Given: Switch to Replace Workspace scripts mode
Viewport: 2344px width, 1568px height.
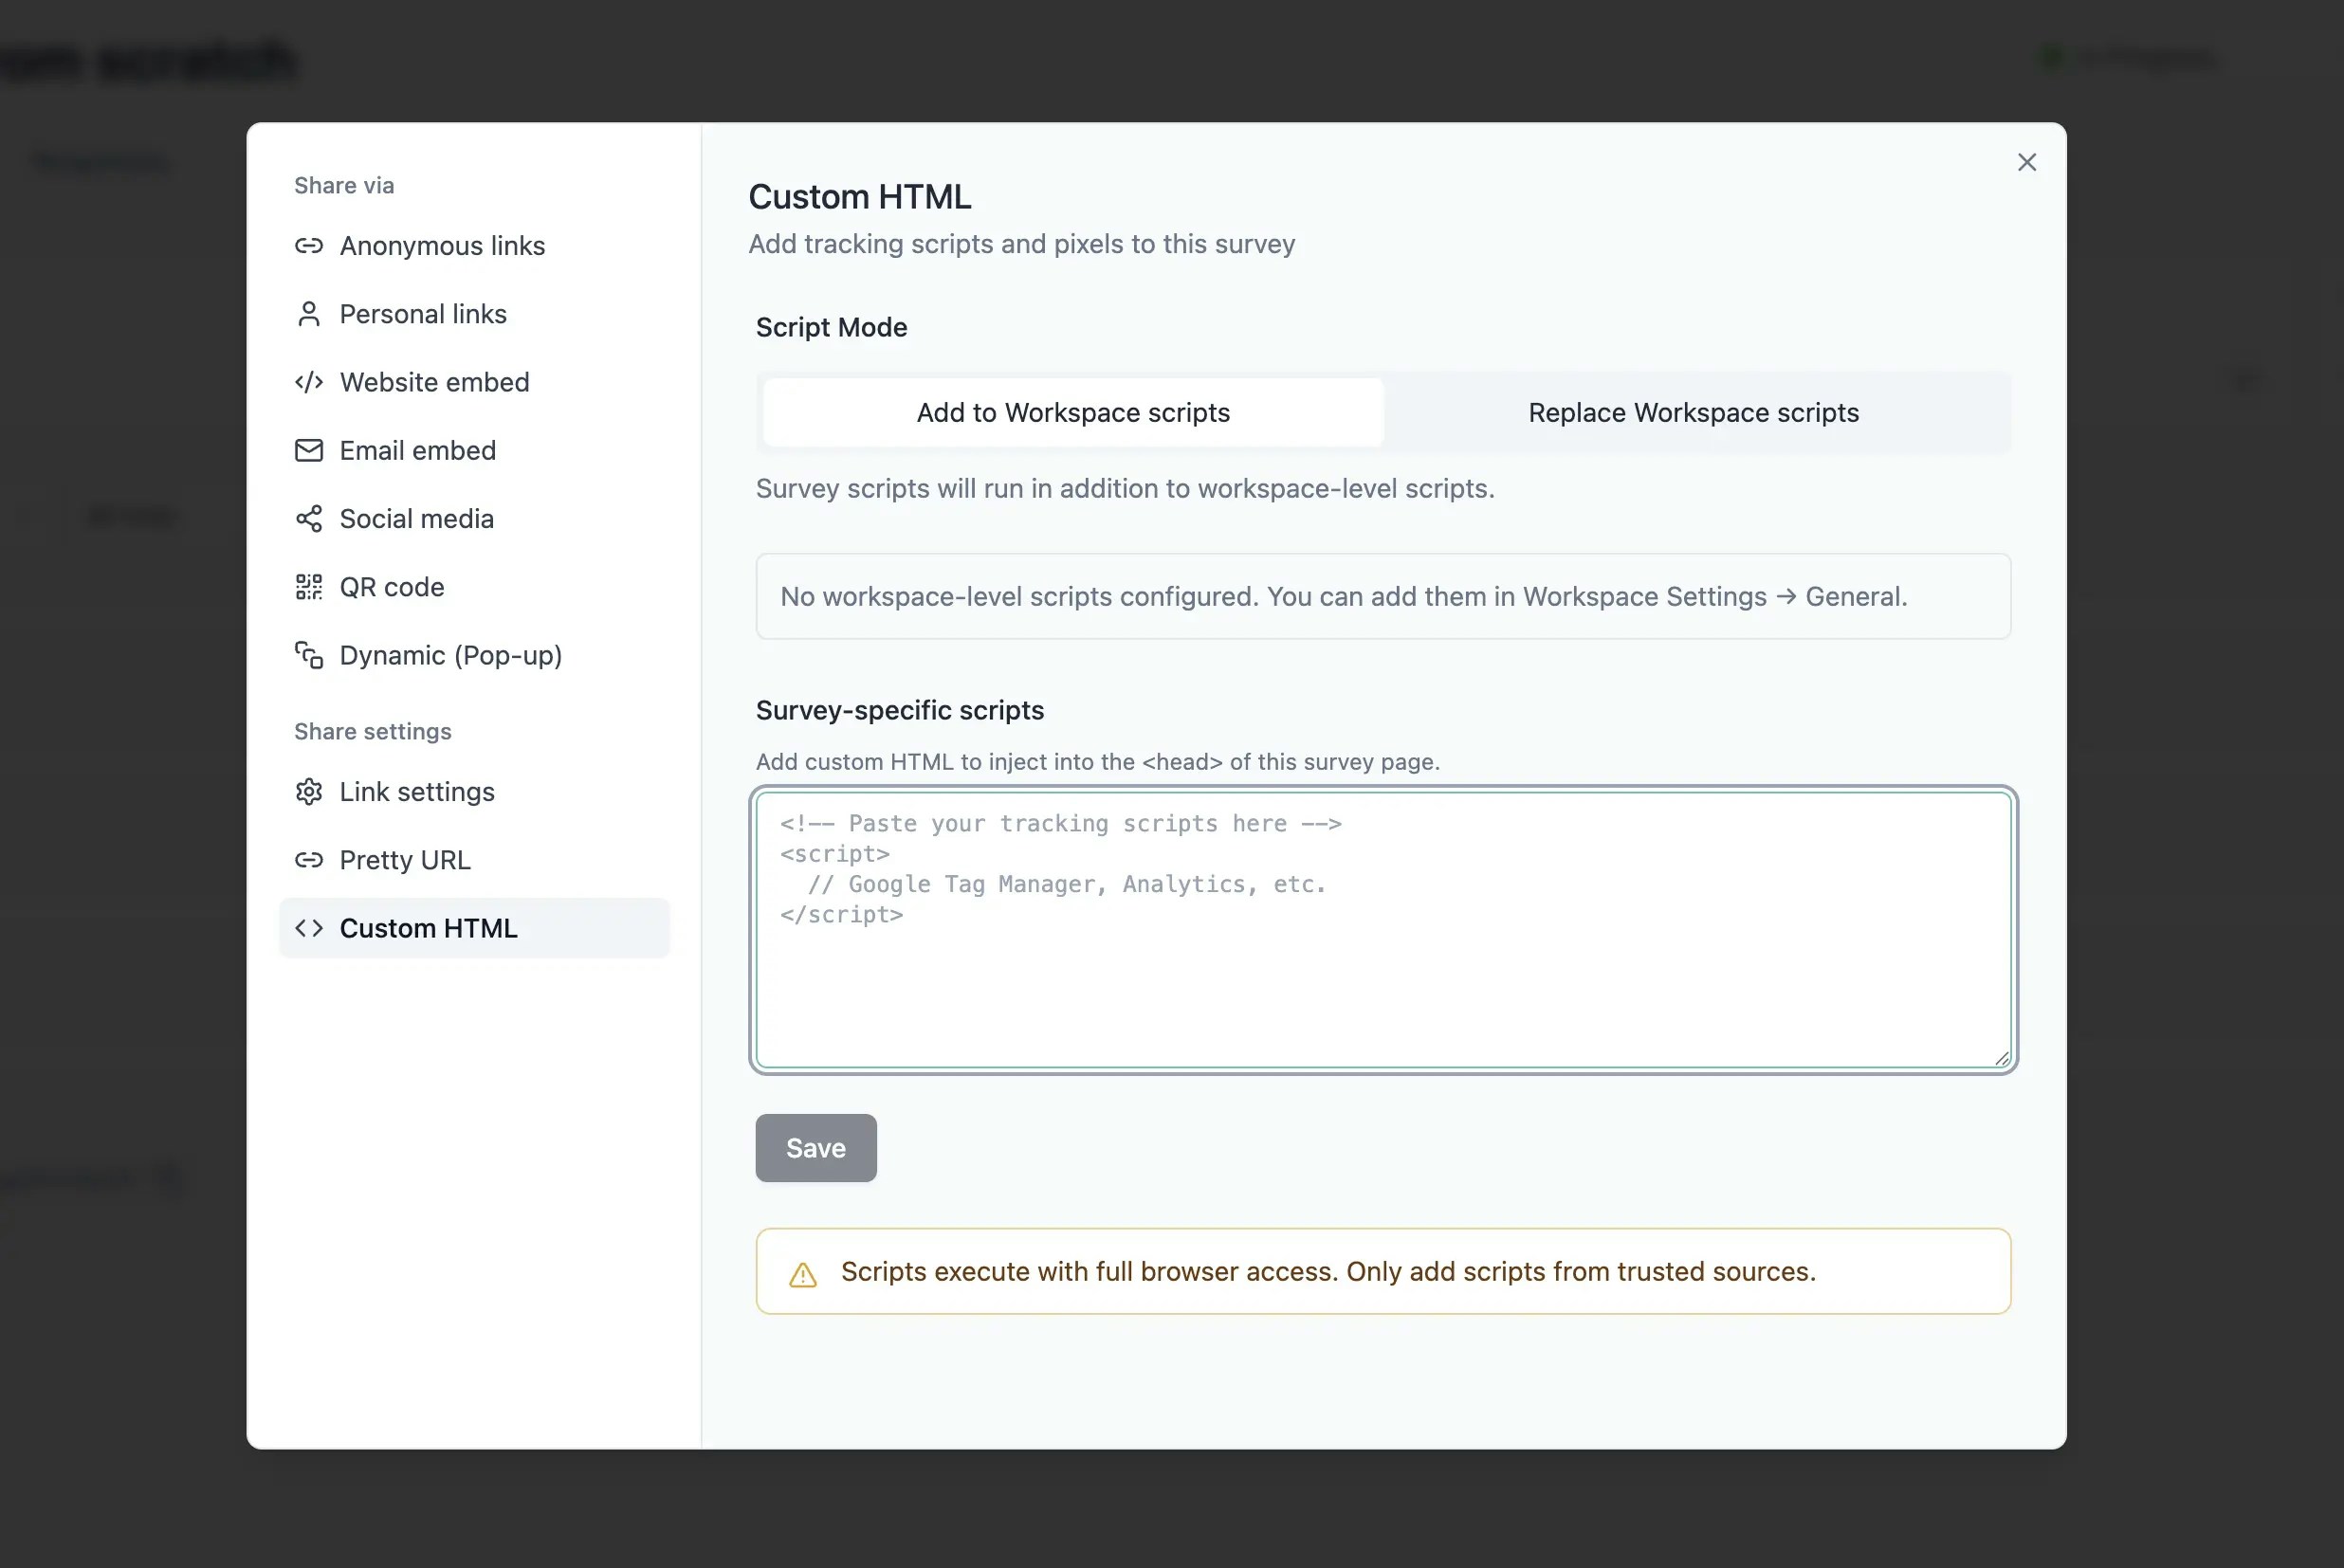Looking at the screenshot, I should [x=1693, y=412].
